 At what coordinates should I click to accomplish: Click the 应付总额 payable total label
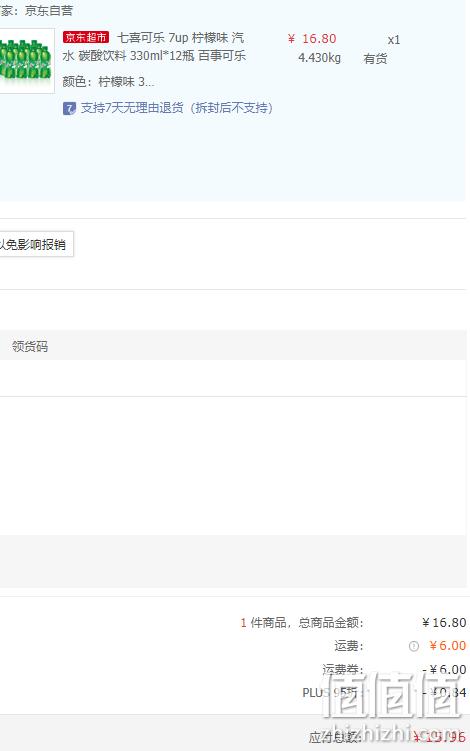pyautogui.click(x=335, y=737)
